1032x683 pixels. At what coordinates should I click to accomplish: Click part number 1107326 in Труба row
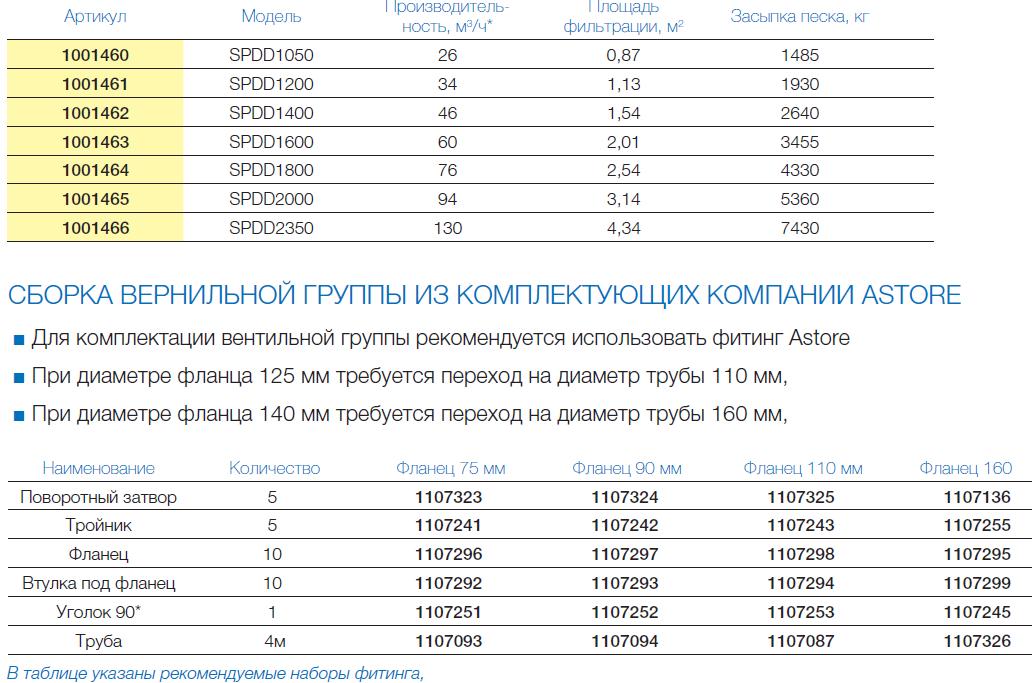977,641
